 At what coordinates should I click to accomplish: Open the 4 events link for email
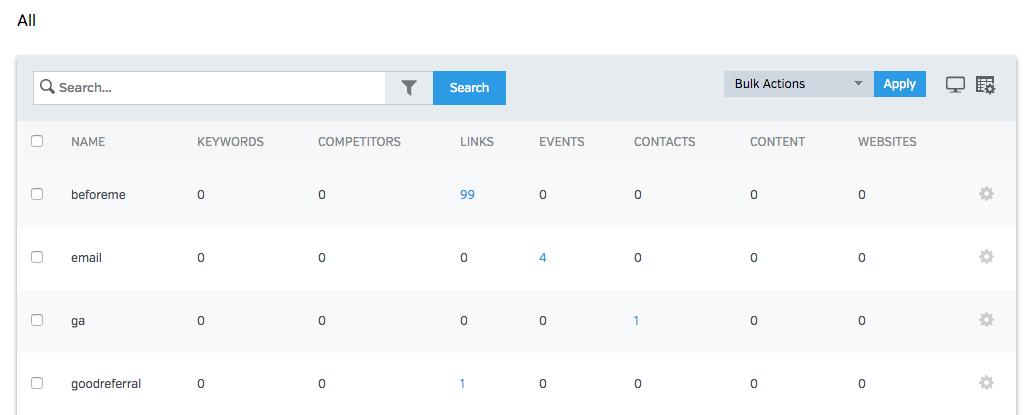[543, 258]
